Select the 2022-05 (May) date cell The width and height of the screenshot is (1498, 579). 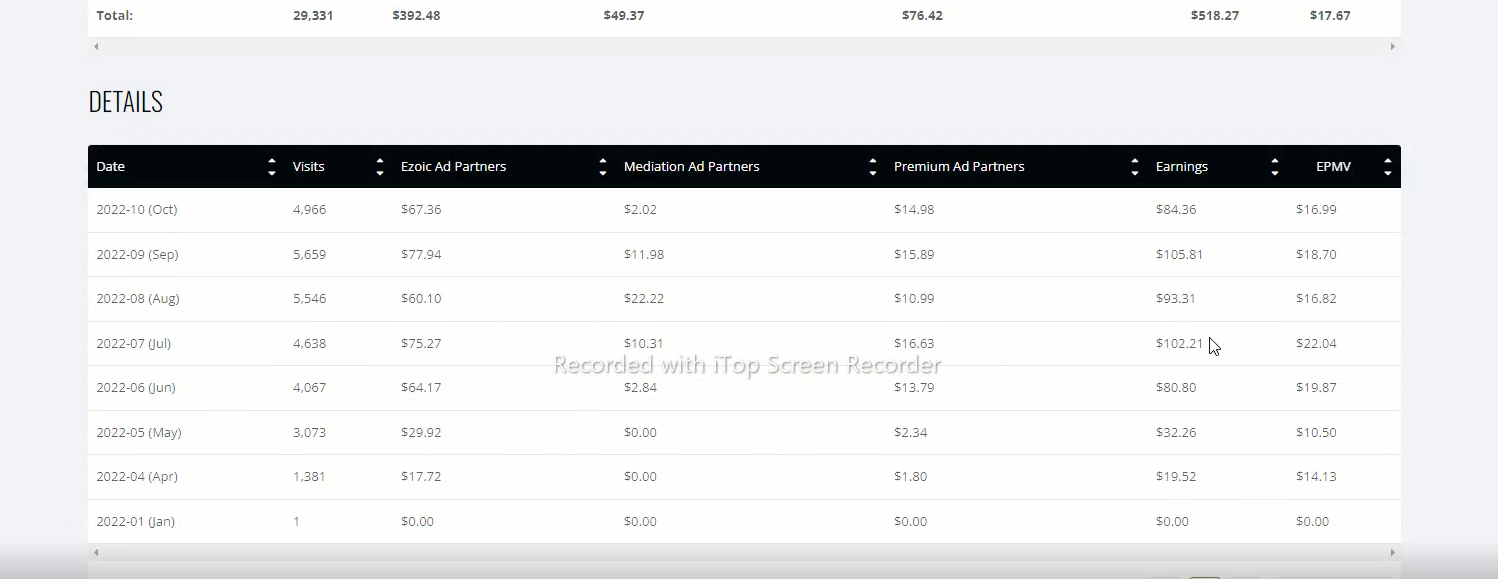click(139, 433)
